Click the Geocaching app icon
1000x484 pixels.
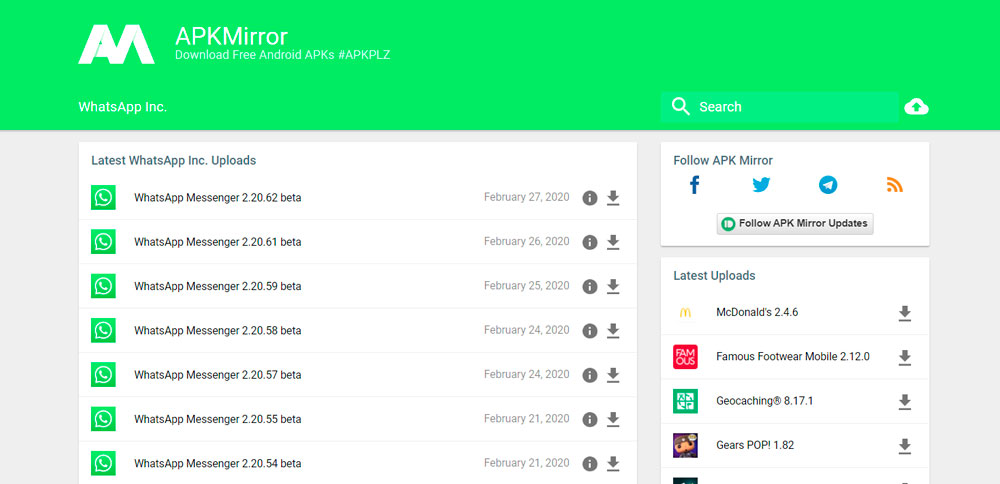click(x=686, y=401)
